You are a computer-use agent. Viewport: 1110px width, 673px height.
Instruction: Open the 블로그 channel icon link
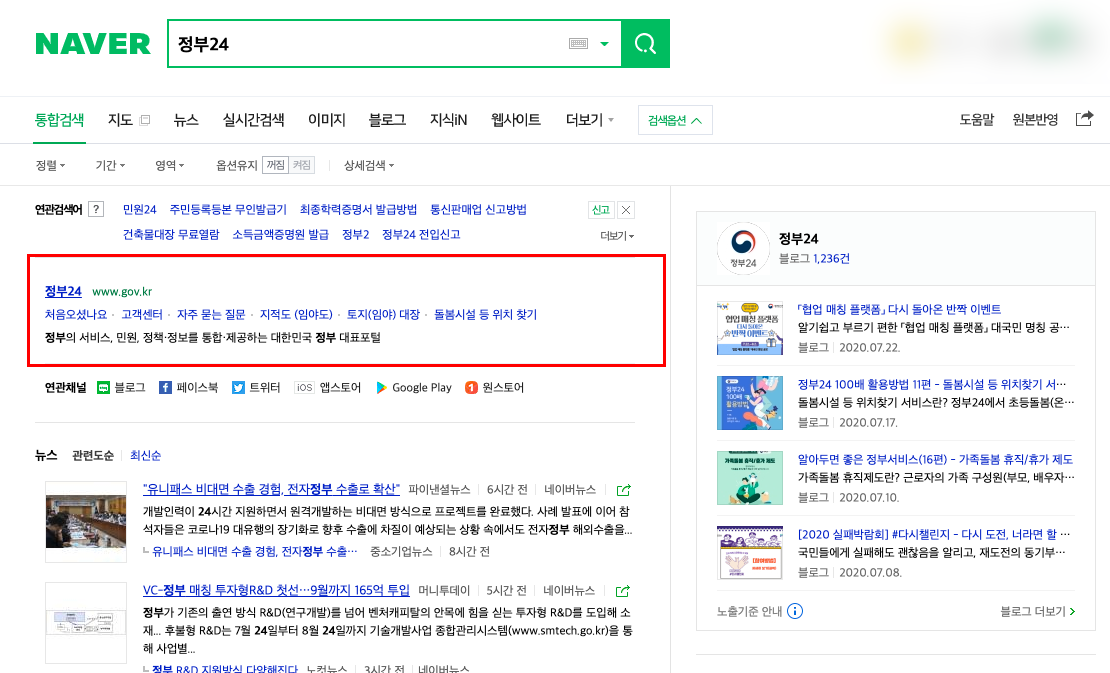(x=121, y=388)
